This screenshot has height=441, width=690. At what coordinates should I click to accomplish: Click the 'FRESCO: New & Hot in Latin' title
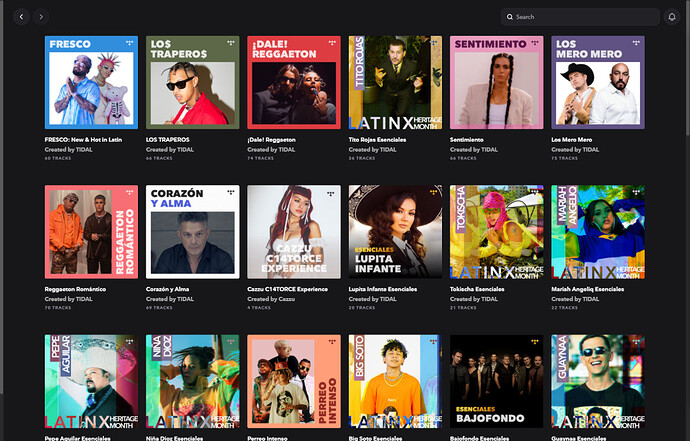tap(83, 140)
